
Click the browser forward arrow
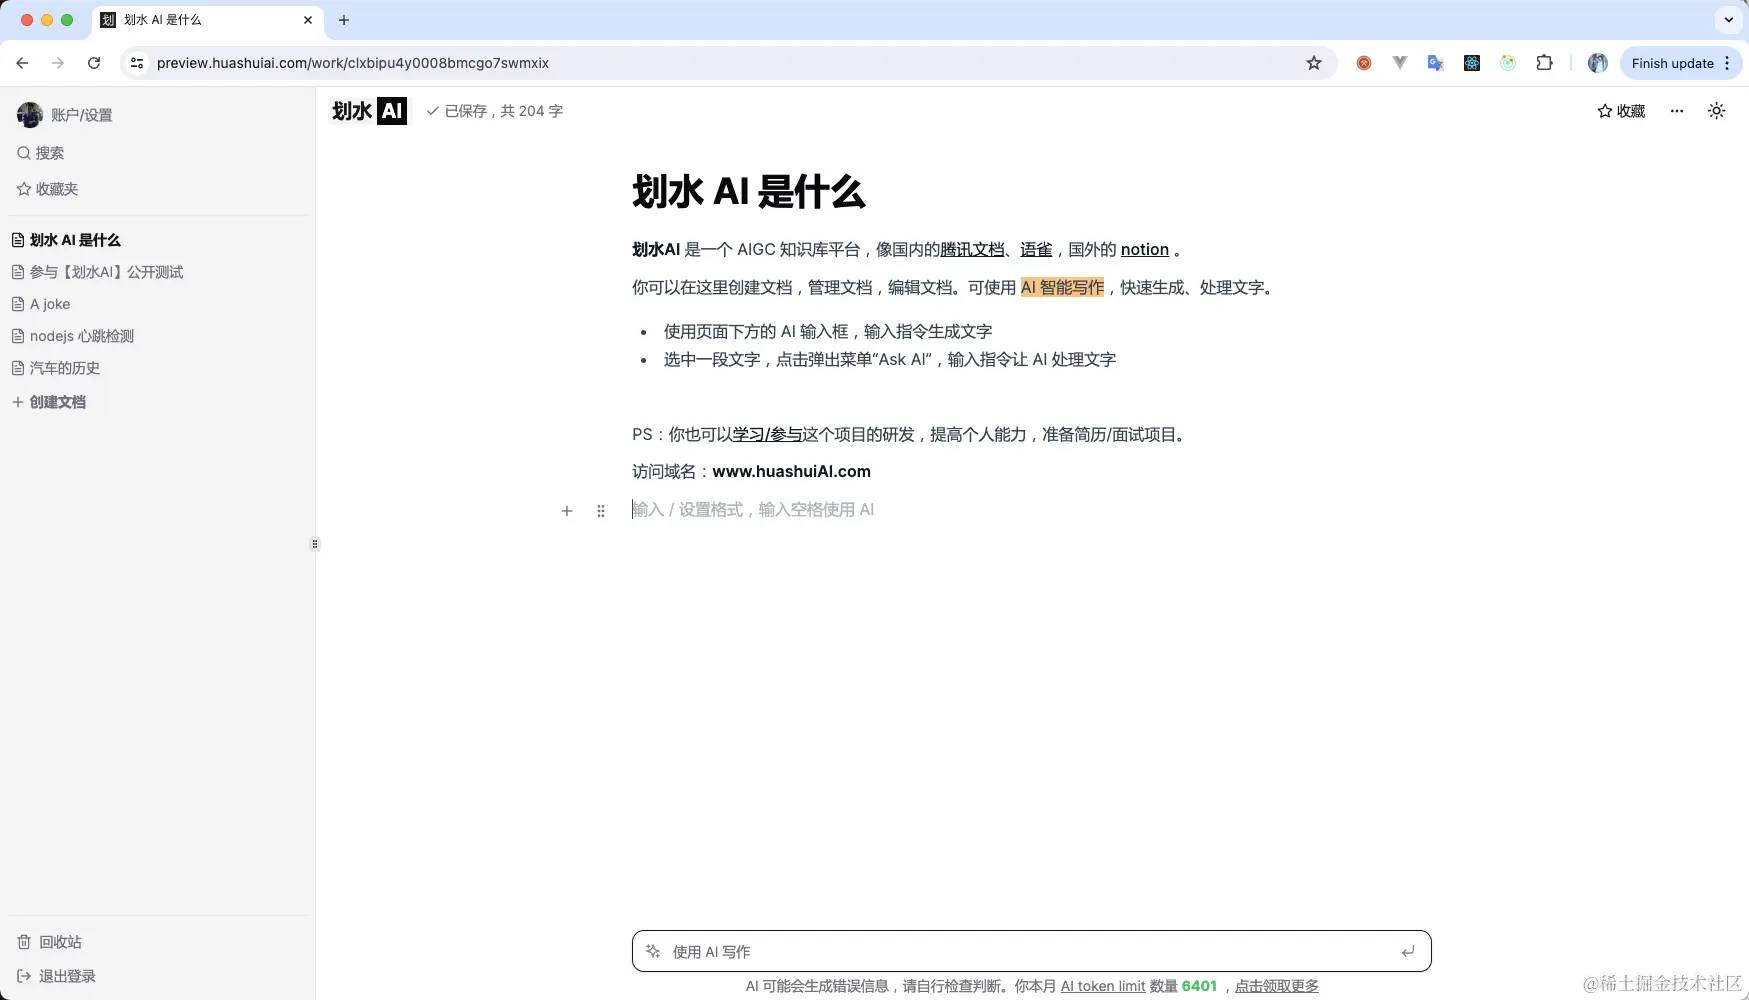pyautogui.click(x=58, y=63)
